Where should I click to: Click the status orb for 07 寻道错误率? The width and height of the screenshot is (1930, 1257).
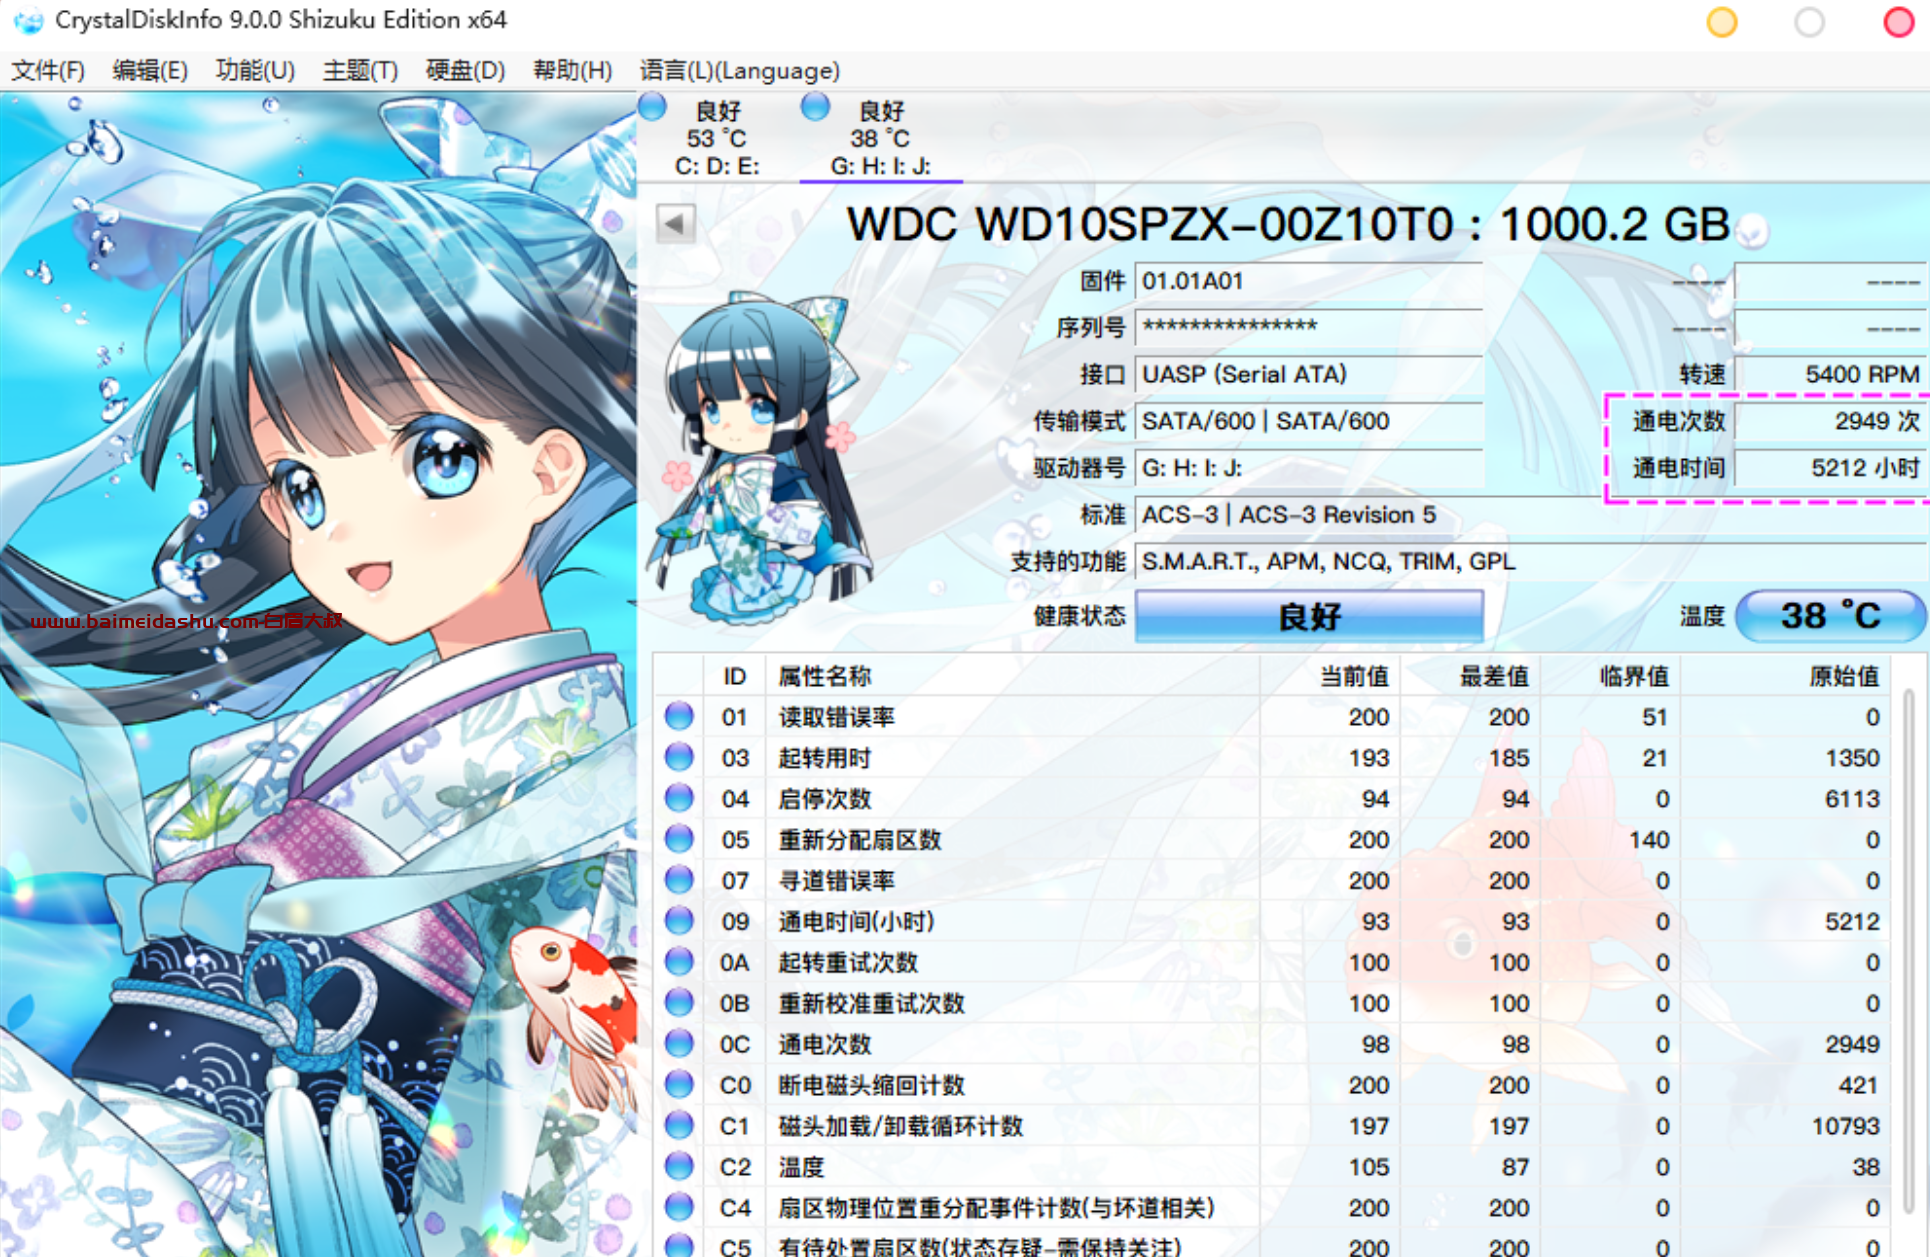(679, 880)
